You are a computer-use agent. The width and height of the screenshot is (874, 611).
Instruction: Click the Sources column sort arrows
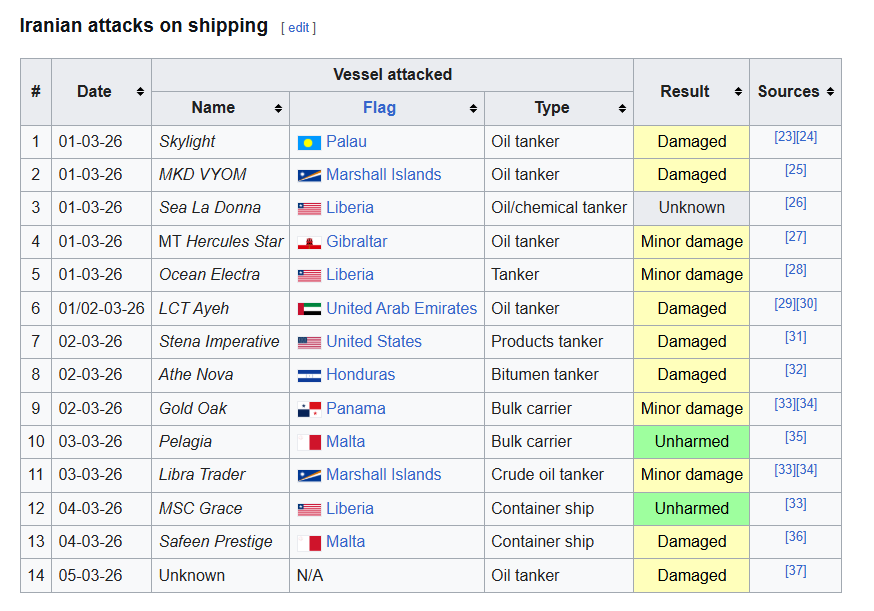pyautogui.click(x=831, y=92)
